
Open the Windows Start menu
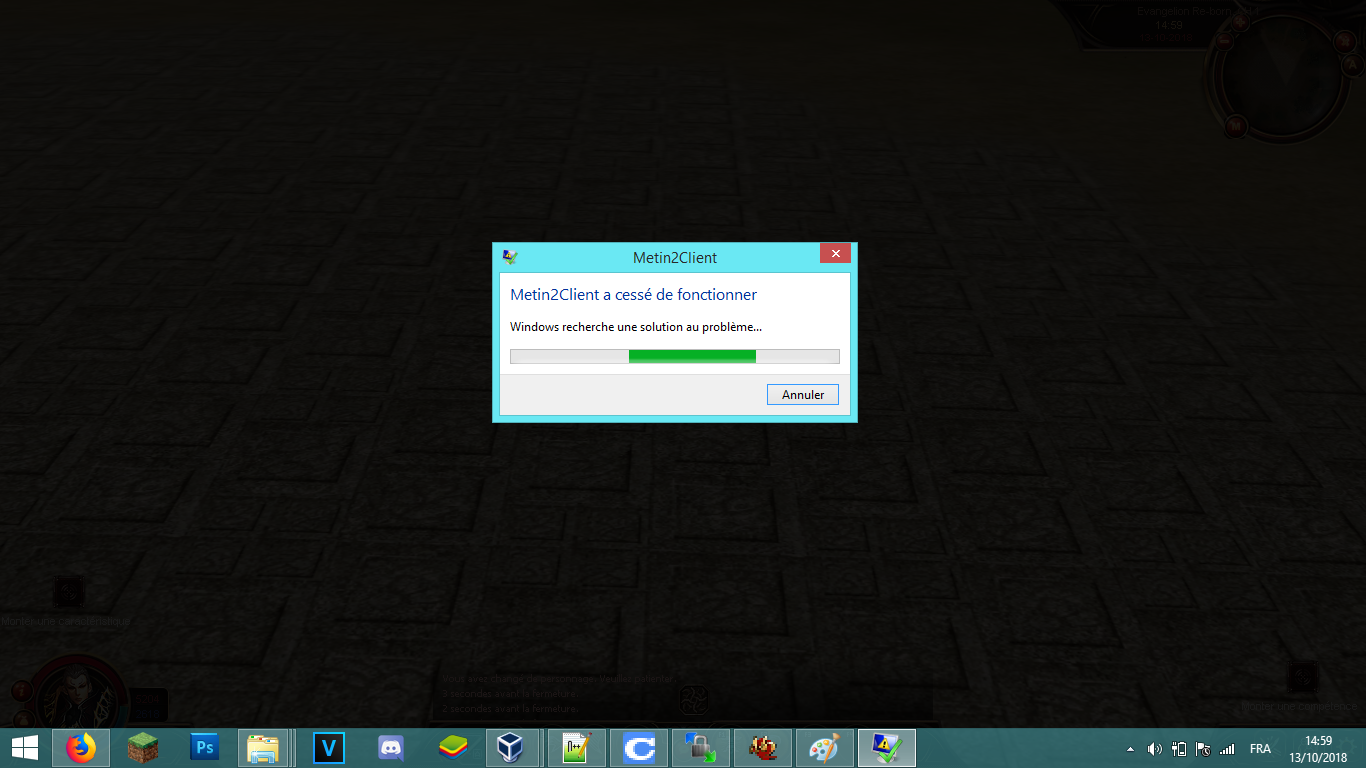(25, 748)
